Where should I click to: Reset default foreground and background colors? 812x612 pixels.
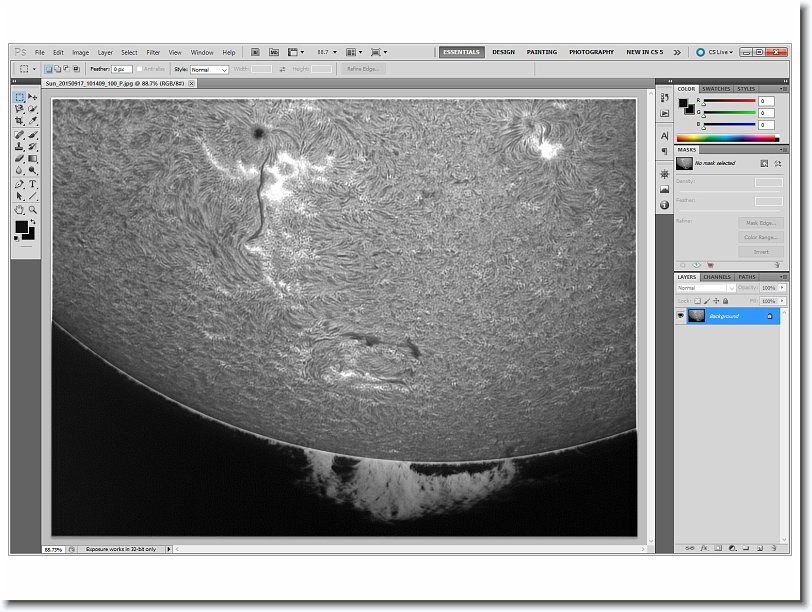(x=17, y=239)
